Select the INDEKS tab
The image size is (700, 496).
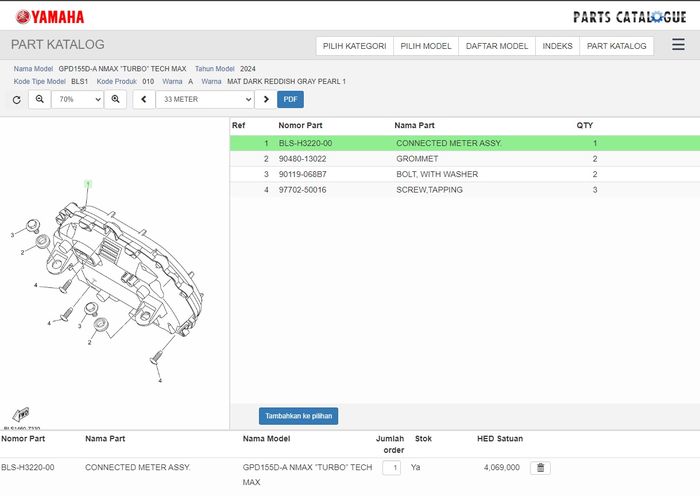557,46
